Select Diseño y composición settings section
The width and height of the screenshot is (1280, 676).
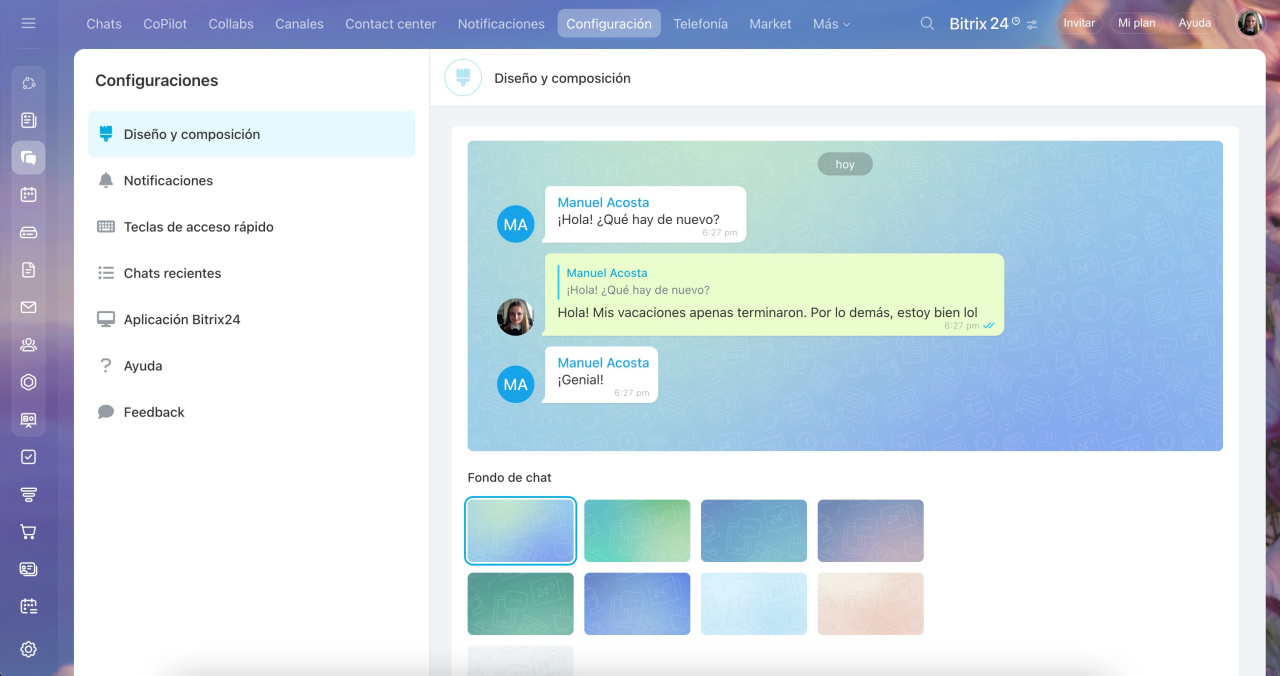251,134
